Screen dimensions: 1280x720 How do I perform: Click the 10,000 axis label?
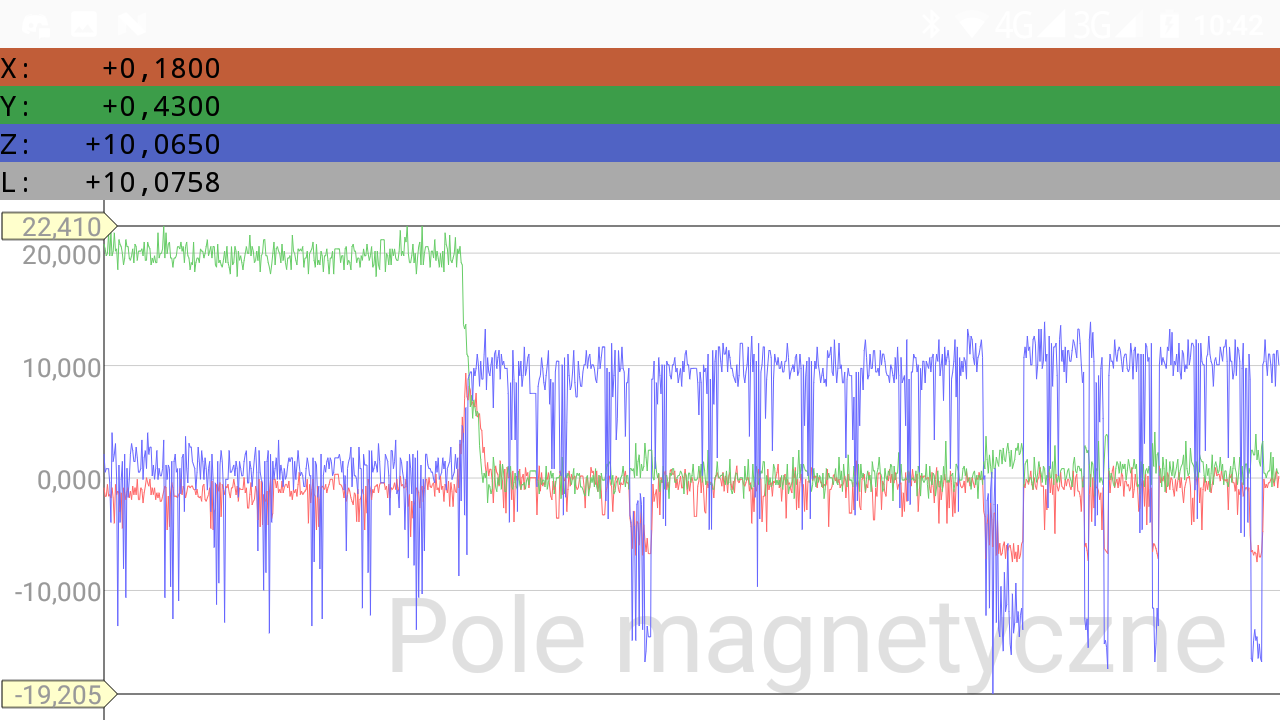coord(62,367)
